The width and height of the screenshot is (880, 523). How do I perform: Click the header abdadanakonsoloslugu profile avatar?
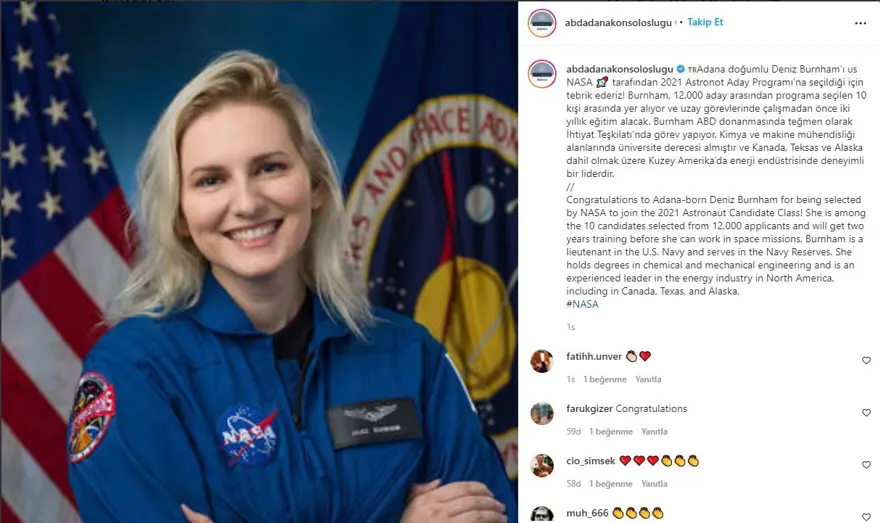[542, 23]
